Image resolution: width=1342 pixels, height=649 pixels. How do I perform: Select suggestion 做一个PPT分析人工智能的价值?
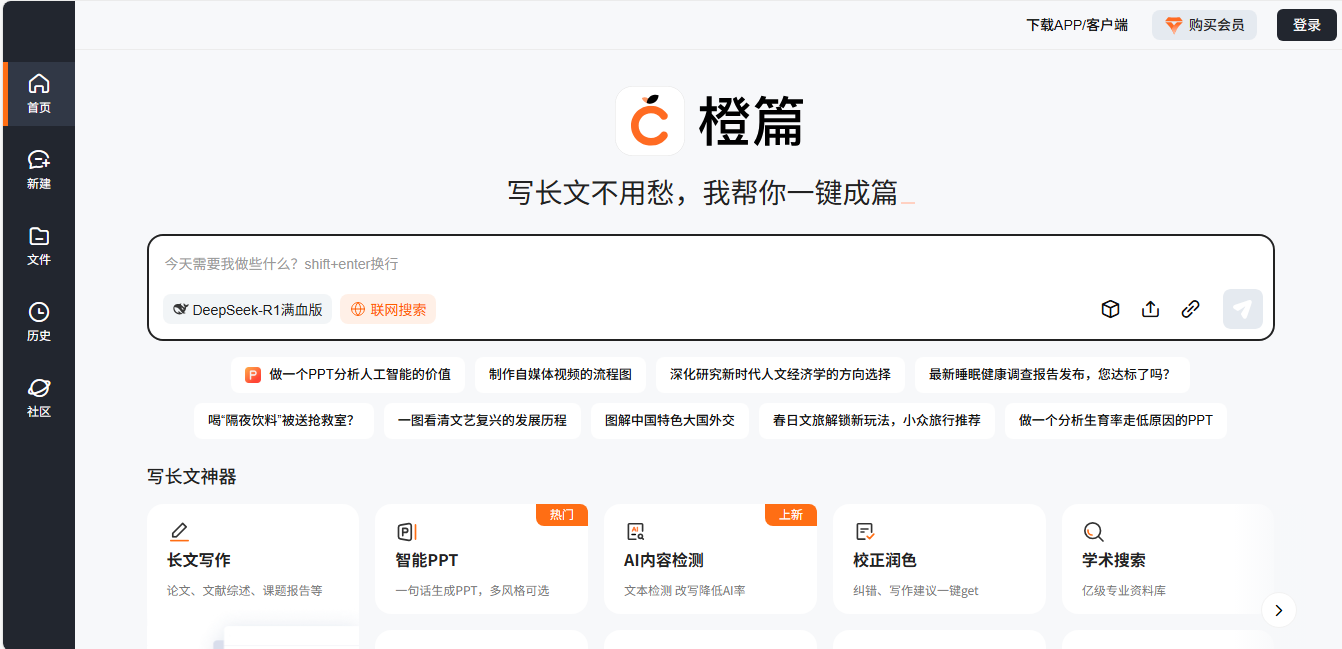[x=348, y=375]
